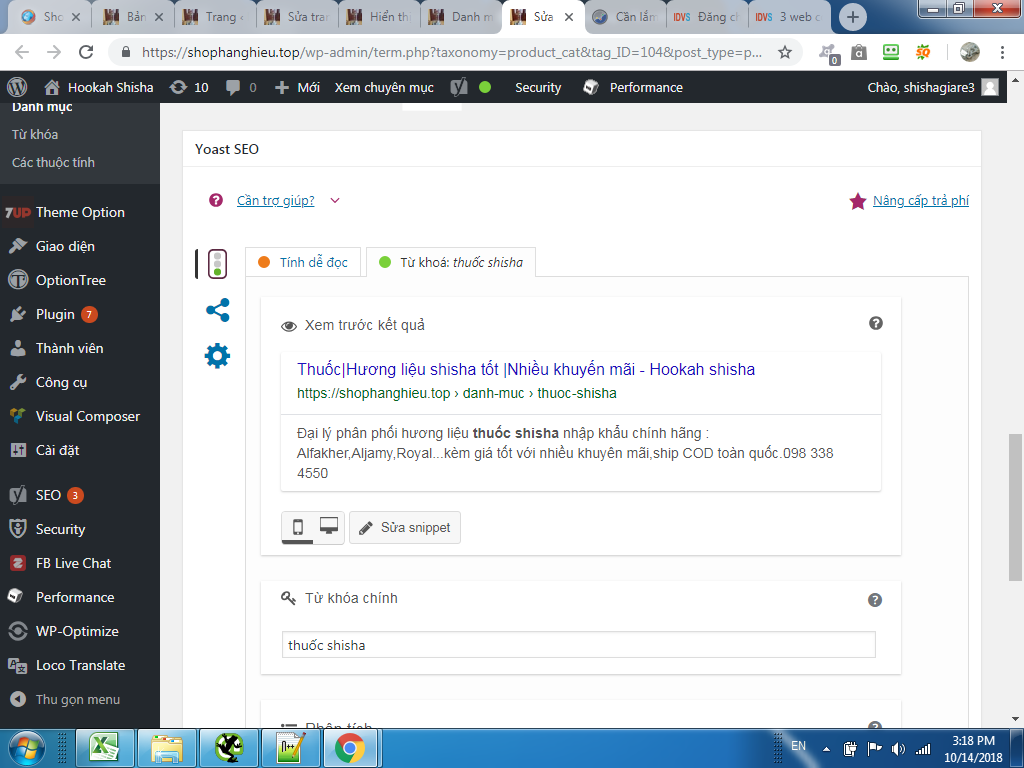
Task: Open Security in the sidebar
Action: tap(80, 529)
